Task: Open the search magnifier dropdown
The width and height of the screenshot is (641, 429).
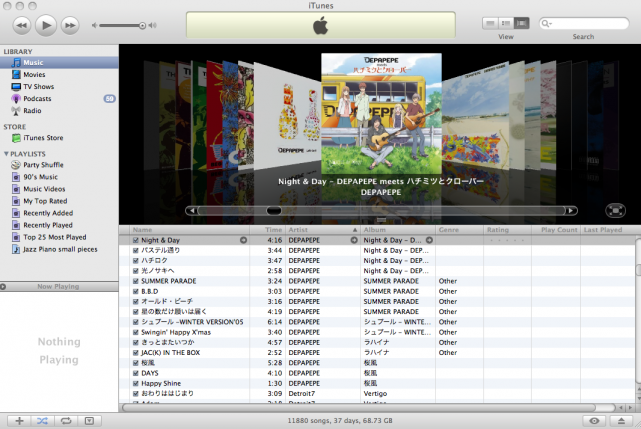Action: (546, 24)
